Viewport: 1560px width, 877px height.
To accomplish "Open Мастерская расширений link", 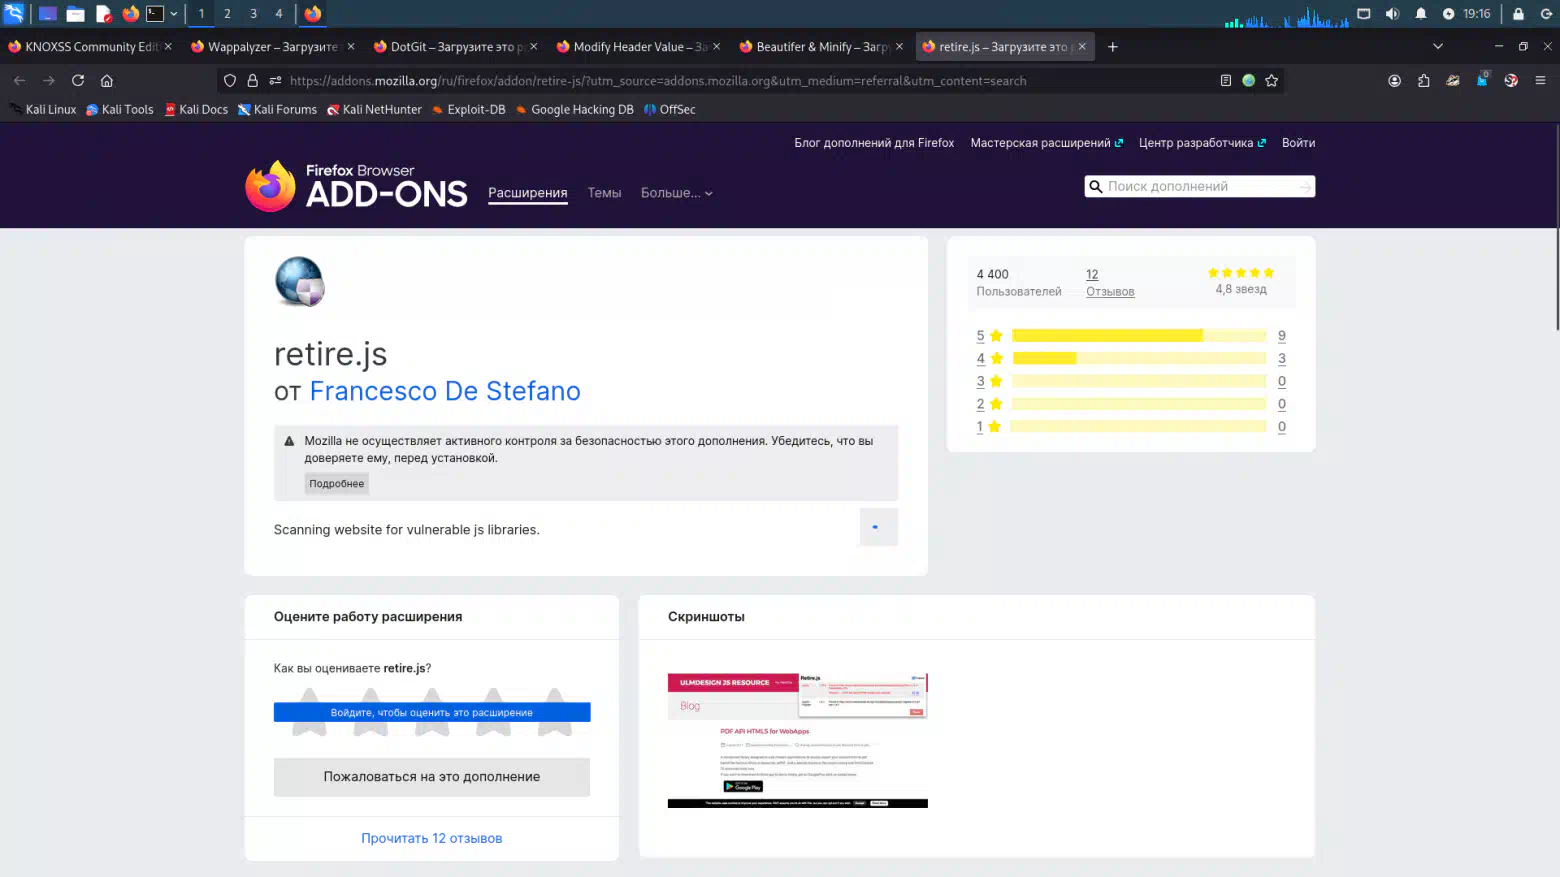I will pyautogui.click(x=1046, y=143).
